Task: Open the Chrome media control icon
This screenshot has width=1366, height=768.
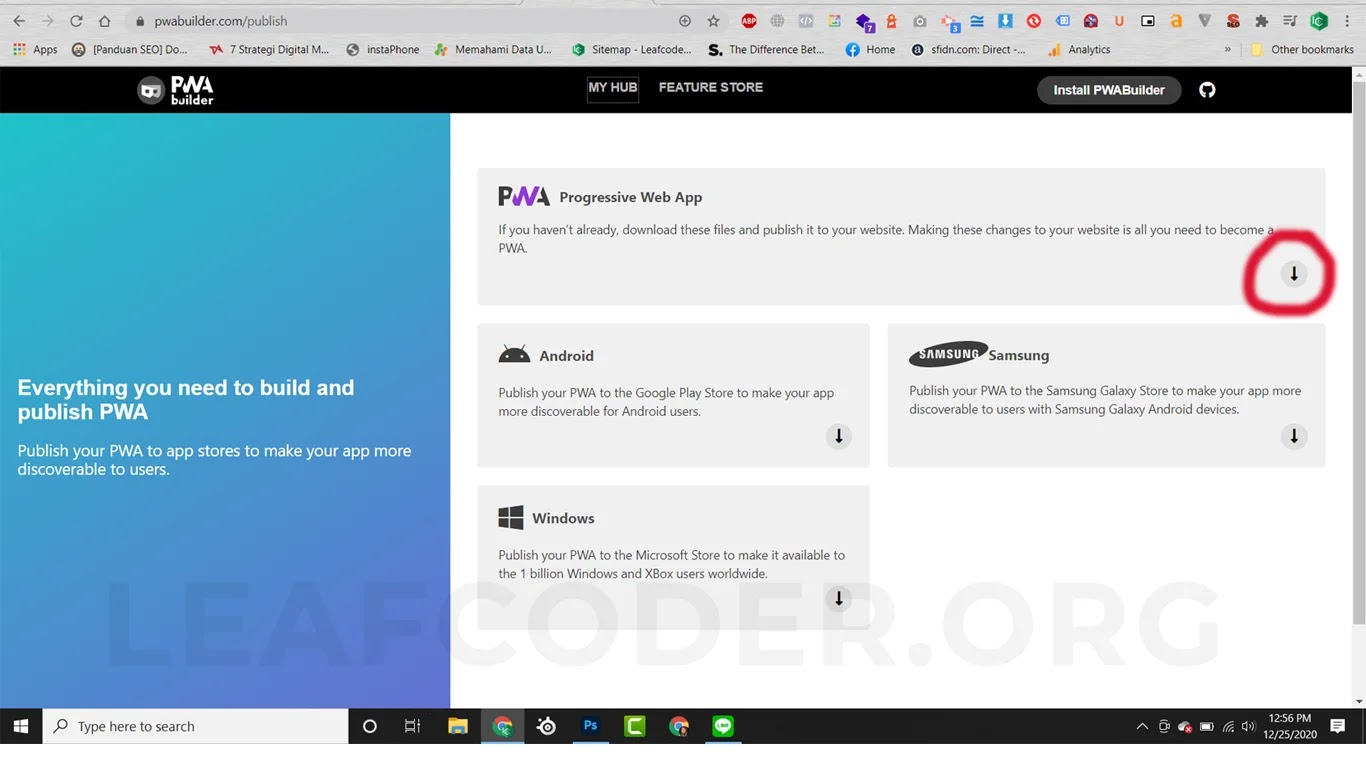Action: point(1290,21)
